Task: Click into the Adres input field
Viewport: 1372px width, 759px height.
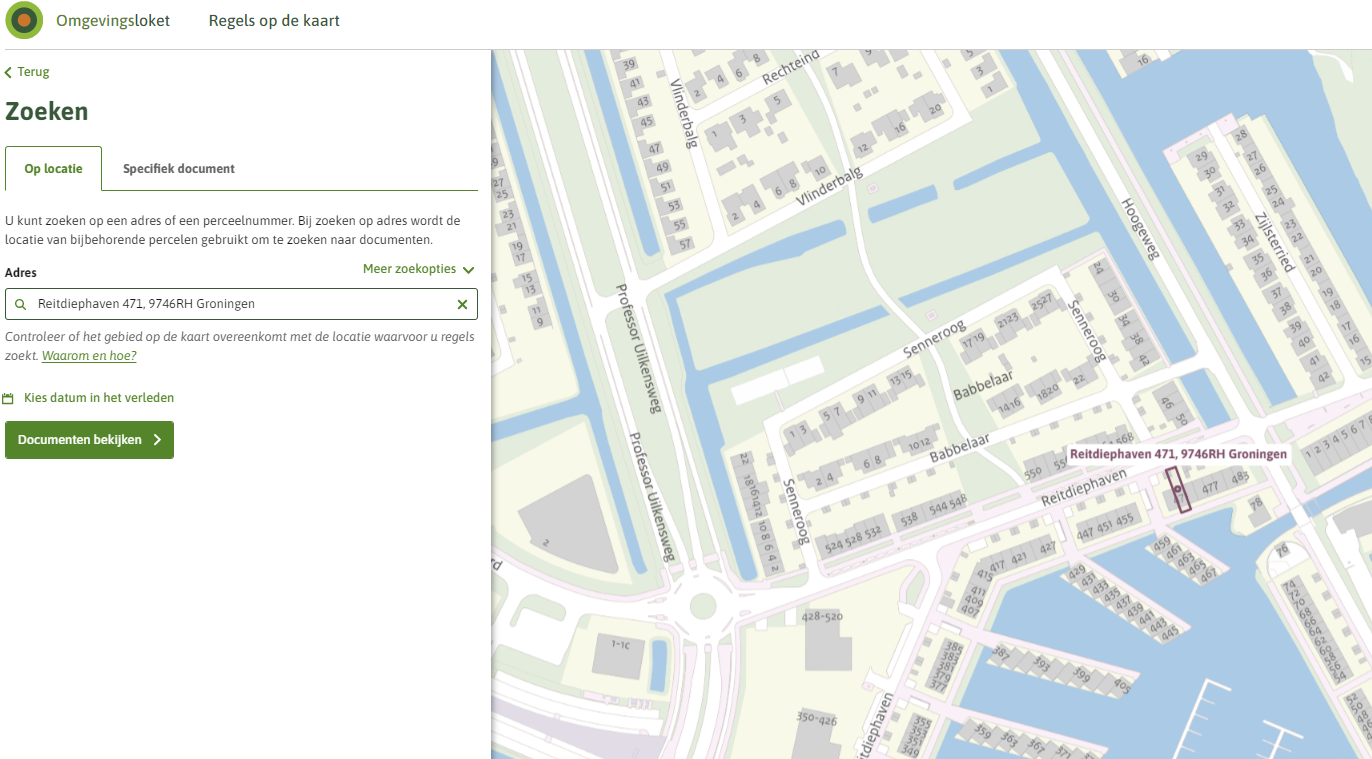Action: (241, 304)
